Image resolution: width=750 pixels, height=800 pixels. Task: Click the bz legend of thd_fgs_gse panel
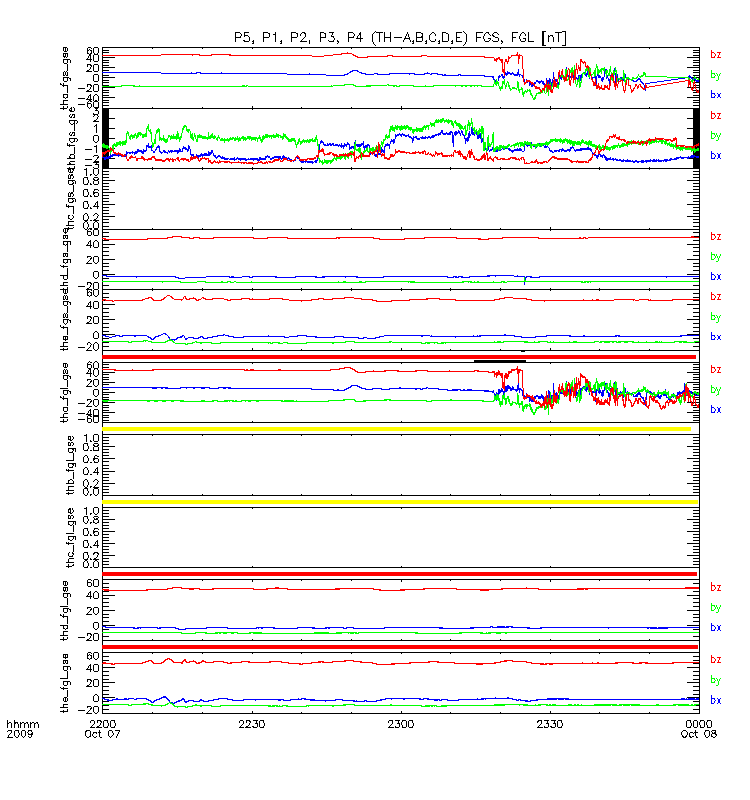click(x=716, y=236)
